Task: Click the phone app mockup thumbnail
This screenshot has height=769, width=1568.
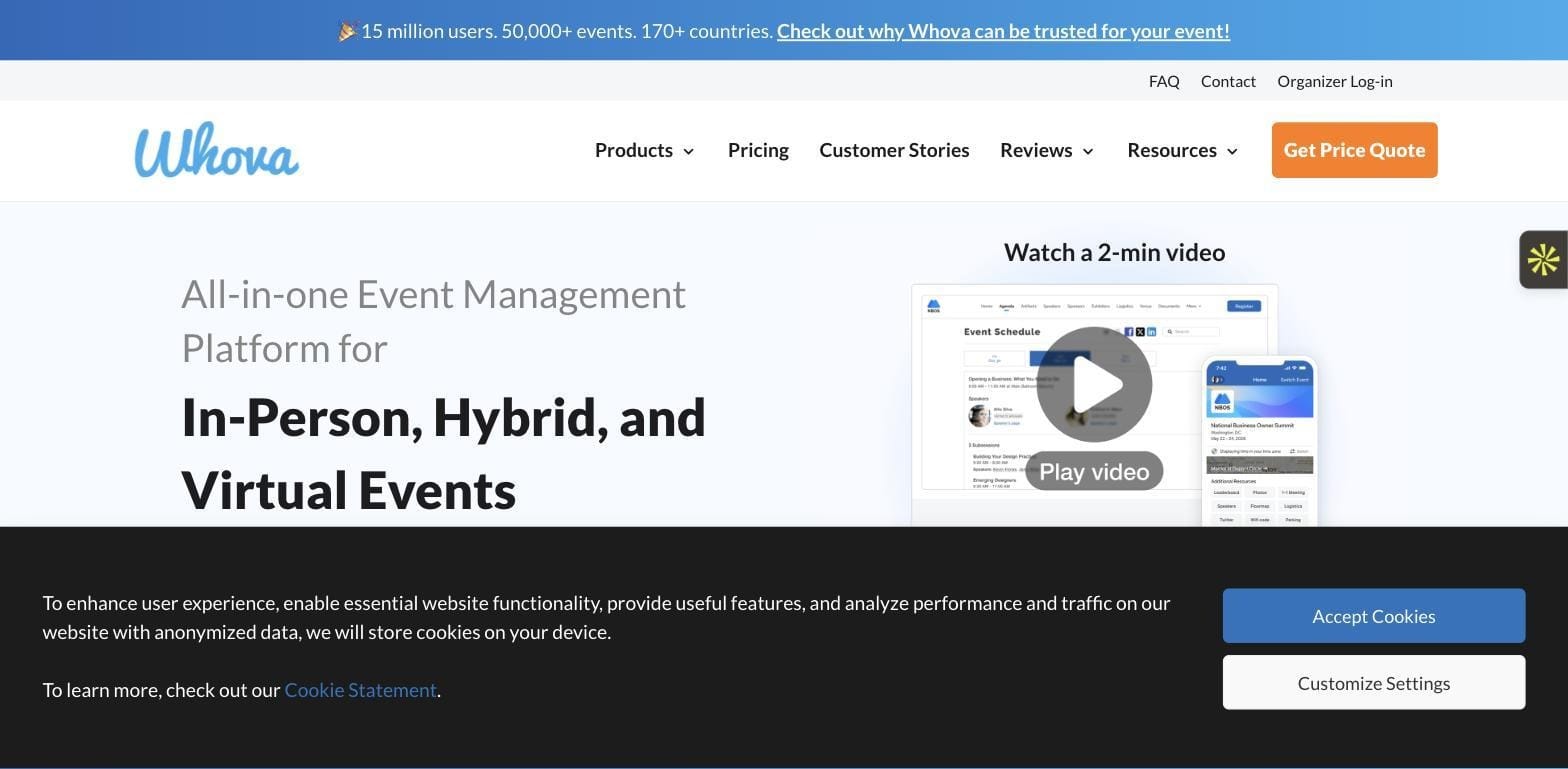Action: 1259,441
